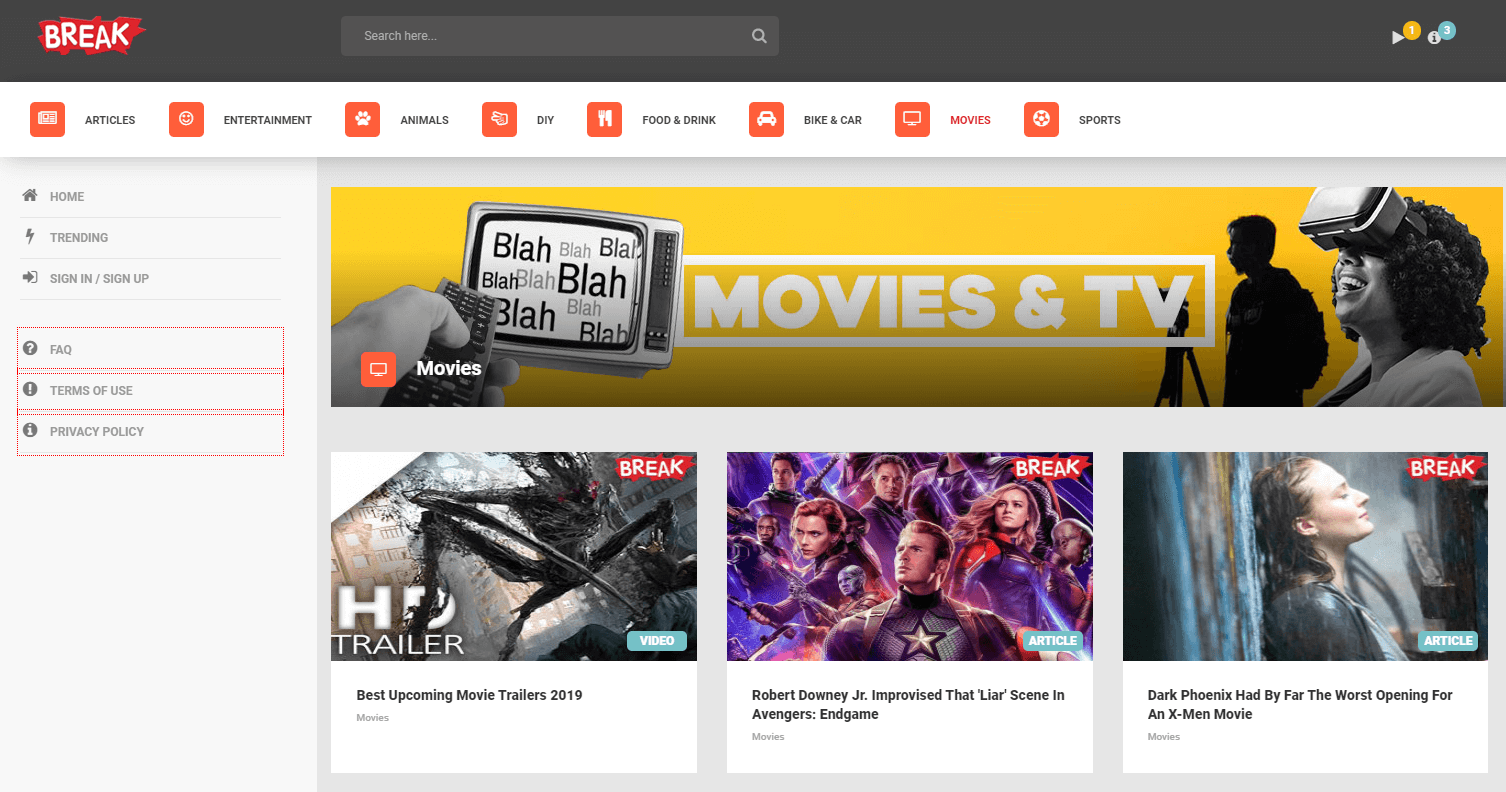Open the Animals paw icon
The width and height of the screenshot is (1506, 792).
tap(362, 119)
